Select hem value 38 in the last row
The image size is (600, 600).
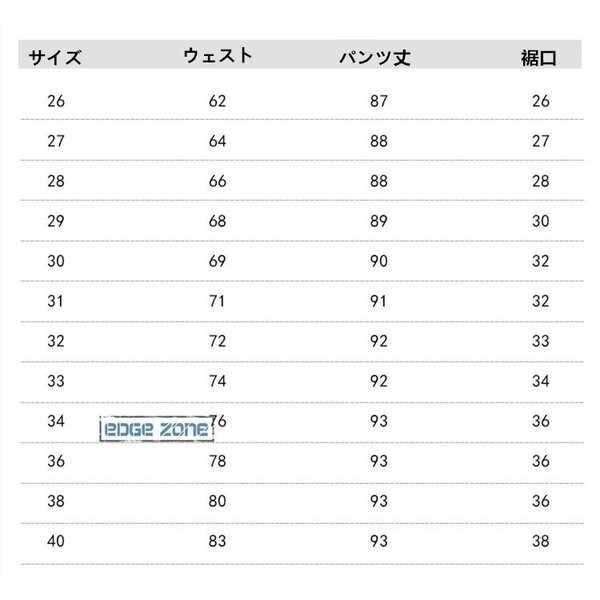coord(541,541)
